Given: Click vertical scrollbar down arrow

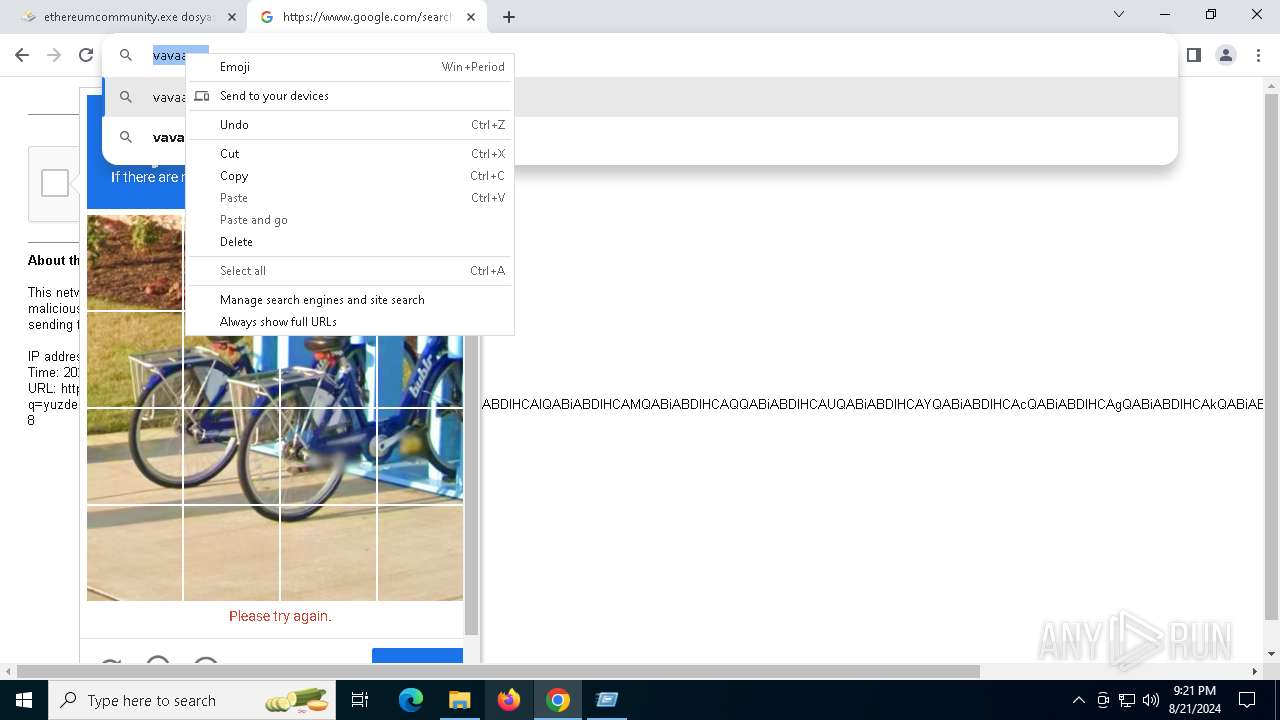Looking at the screenshot, I should pos(1271,654).
